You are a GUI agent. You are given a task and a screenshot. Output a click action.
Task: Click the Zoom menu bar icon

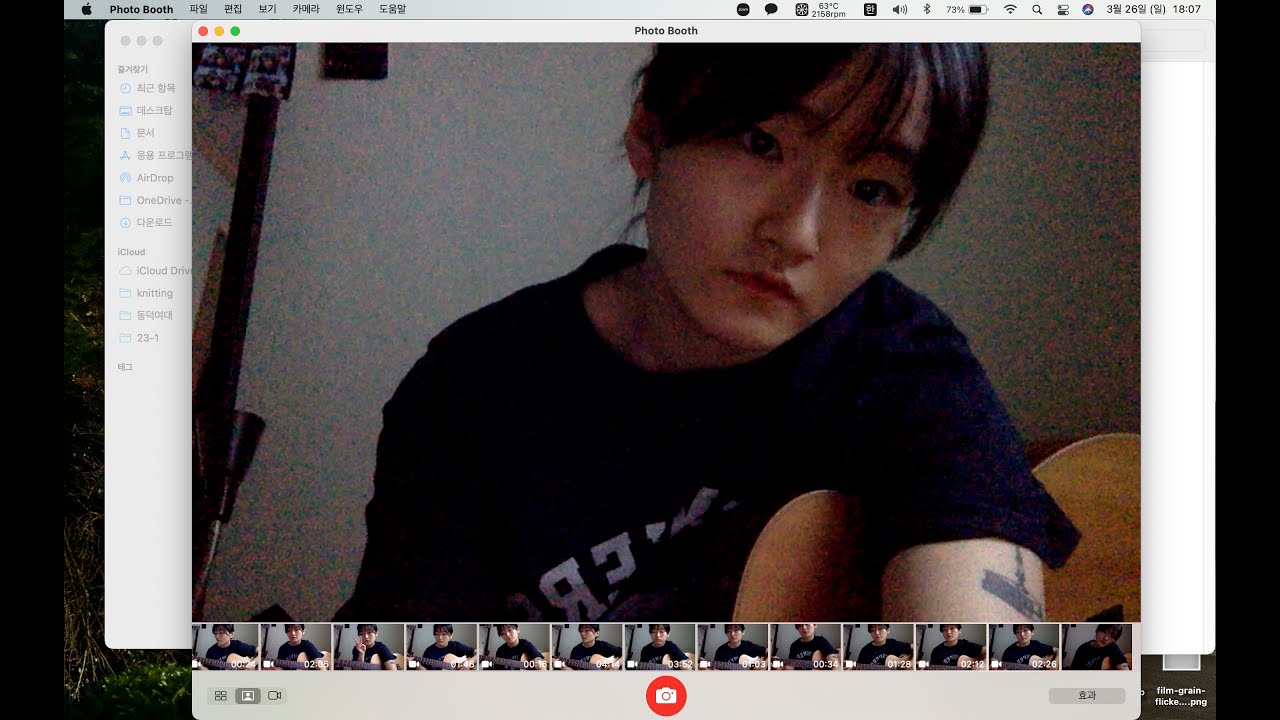pos(743,9)
